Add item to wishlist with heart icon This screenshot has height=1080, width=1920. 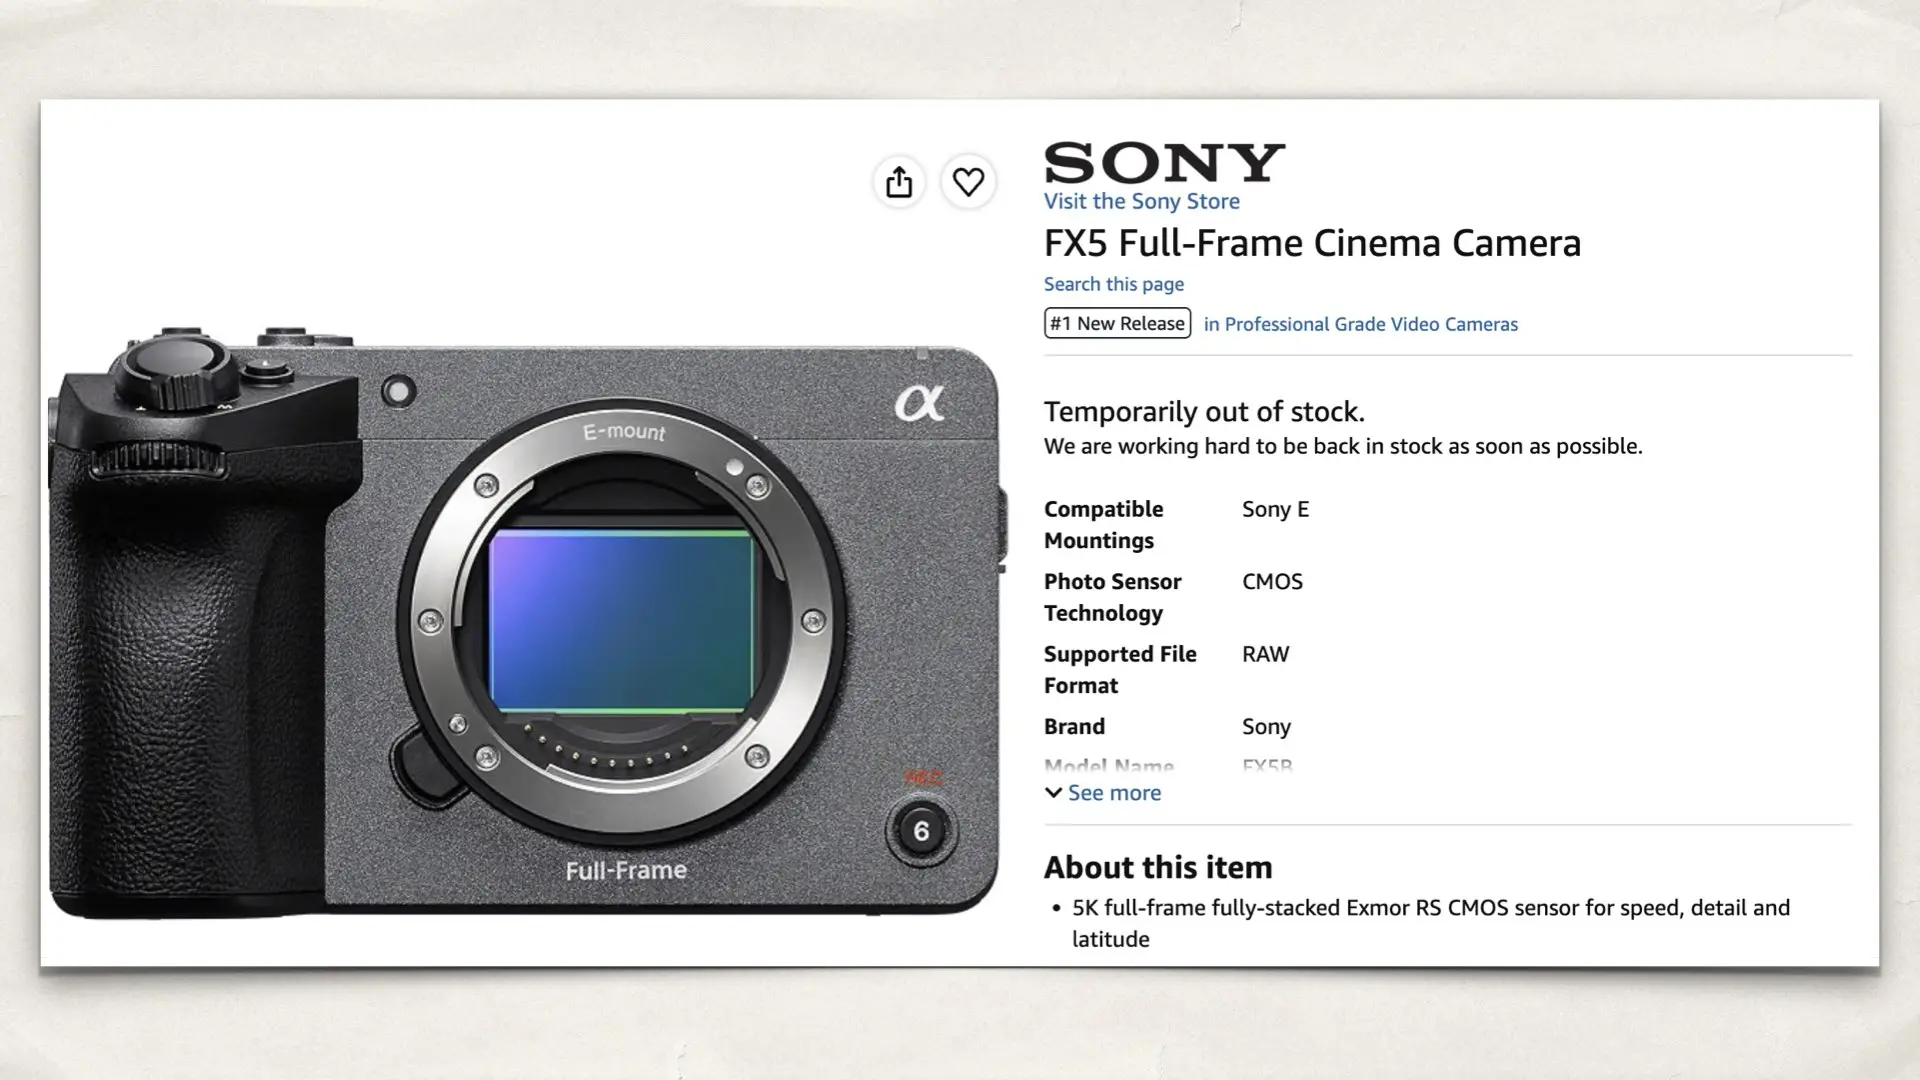pos(968,182)
